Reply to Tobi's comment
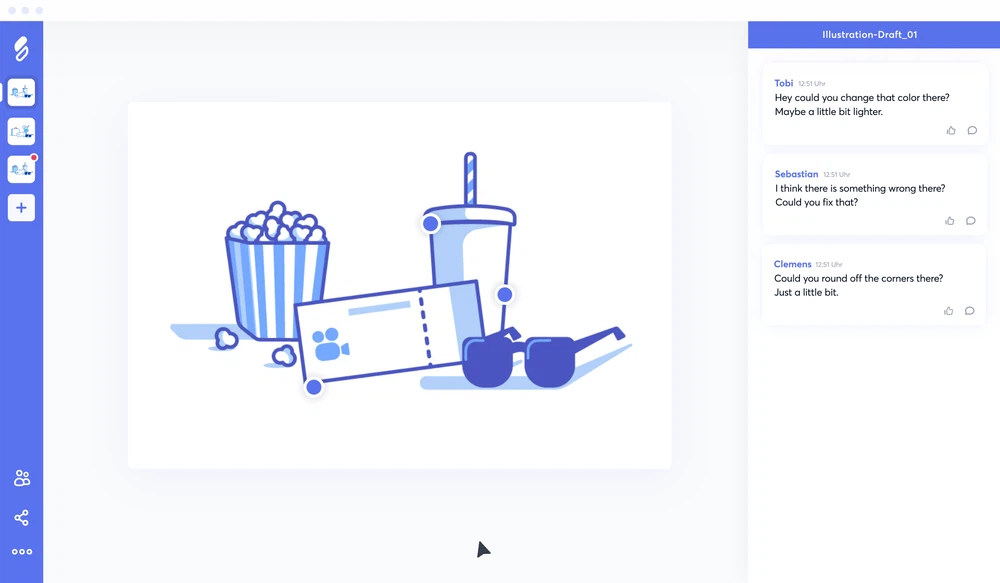The image size is (1000, 583). pyautogui.click(x=972, y=130)
